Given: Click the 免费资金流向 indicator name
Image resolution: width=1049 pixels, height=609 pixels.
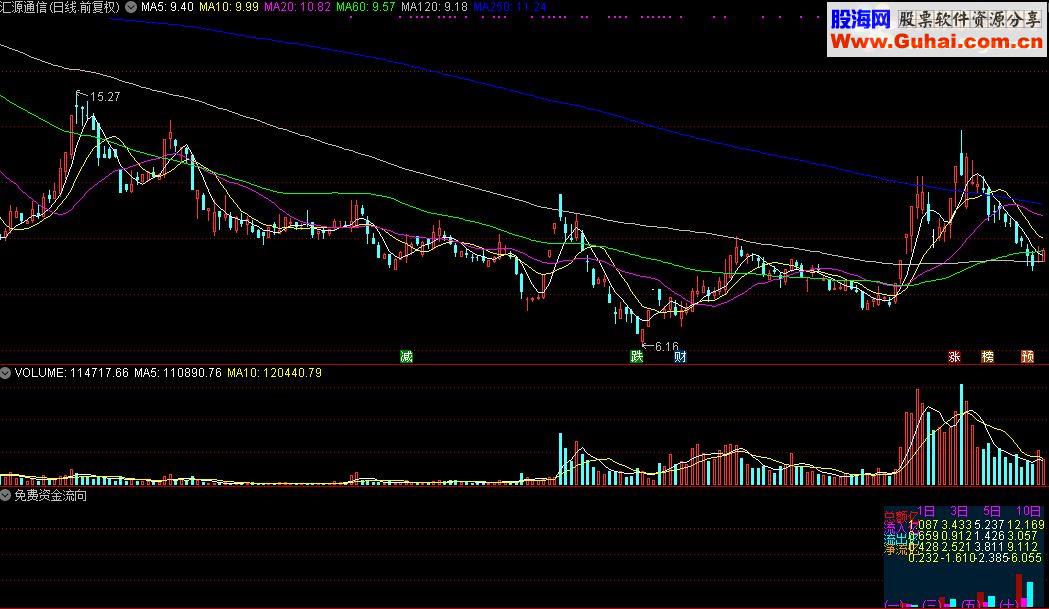Looking at the screenshot, I should (51, 496).
